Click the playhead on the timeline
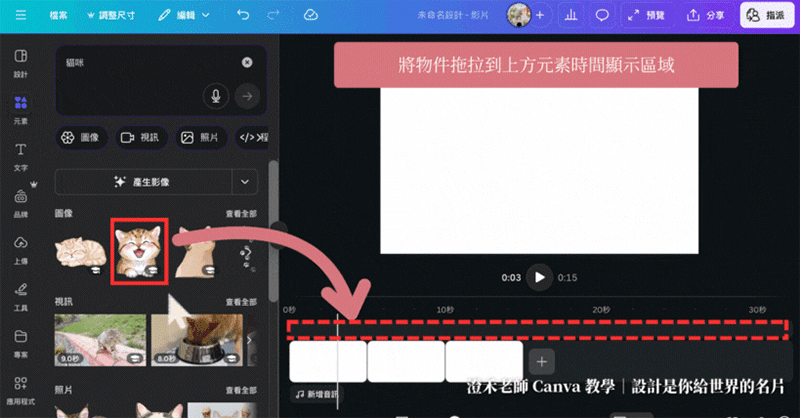 coord(337,361)
